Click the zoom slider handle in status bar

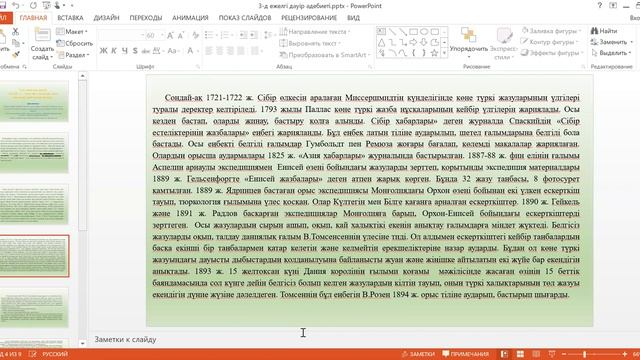click(584, 354)
